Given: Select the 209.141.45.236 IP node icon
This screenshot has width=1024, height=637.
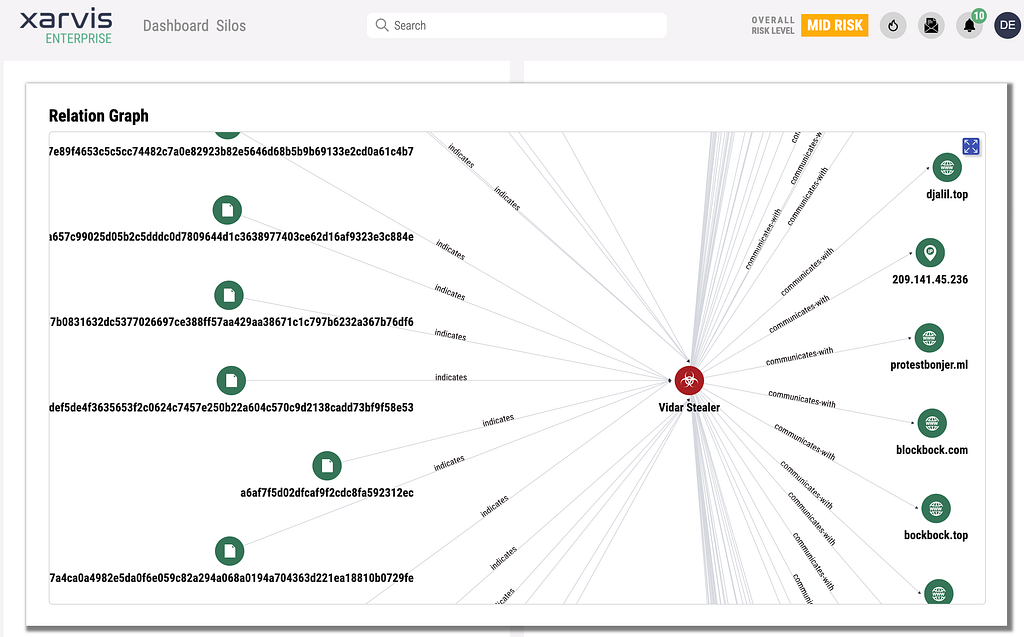Looking at the screenshot, I should [x=930, y=252].
